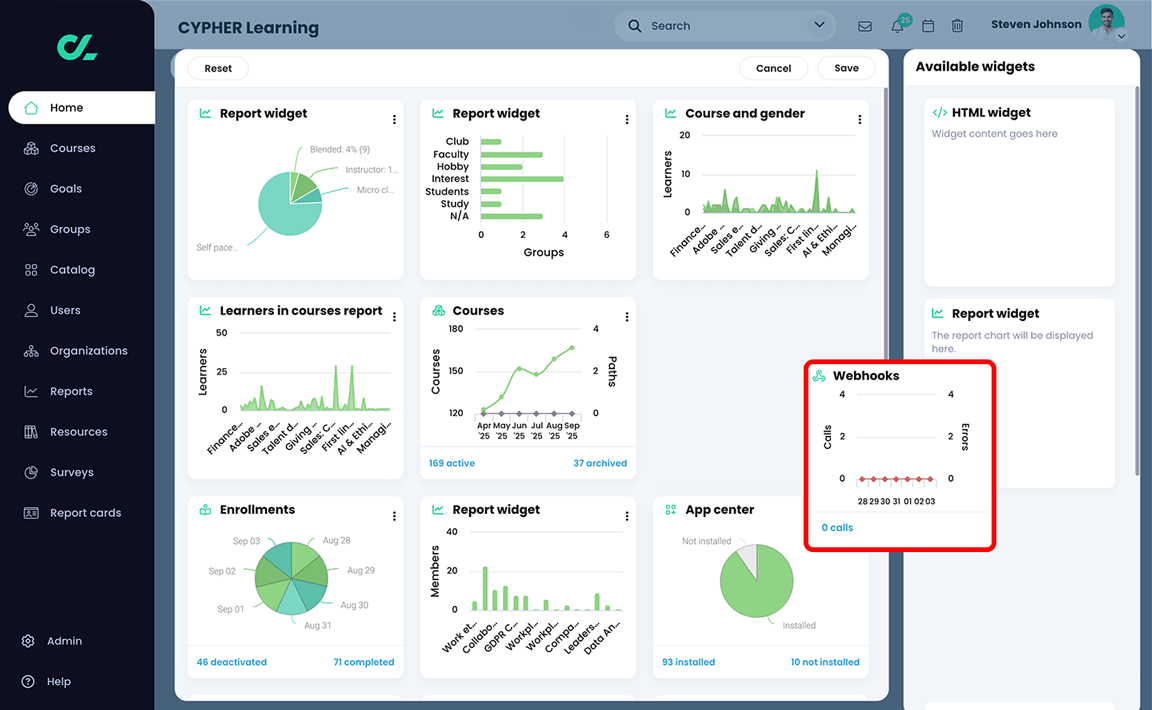1152x710 pixels.
Task: Click the 169 active link
Action: [x=452, y=463]
